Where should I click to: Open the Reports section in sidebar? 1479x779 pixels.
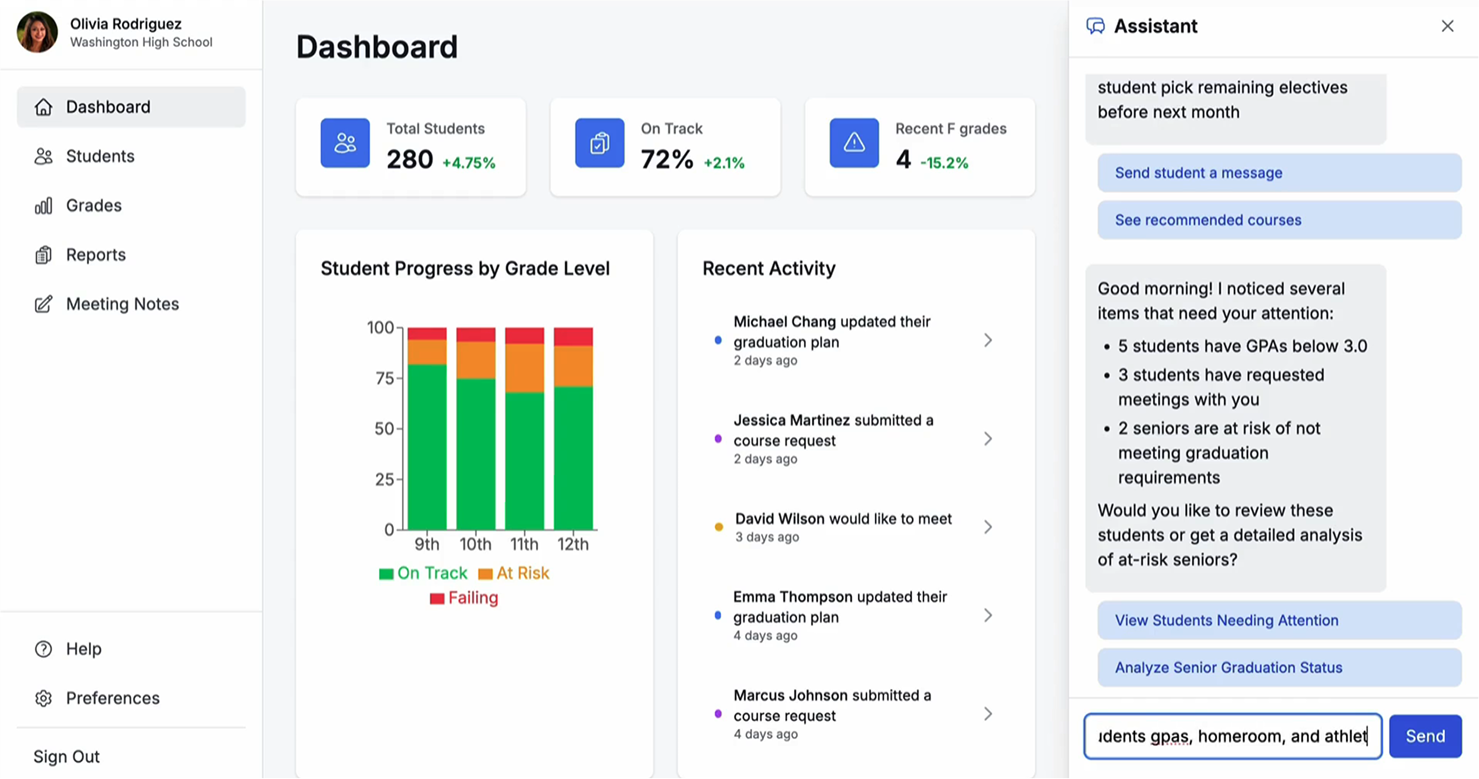[x=96, y=255]
